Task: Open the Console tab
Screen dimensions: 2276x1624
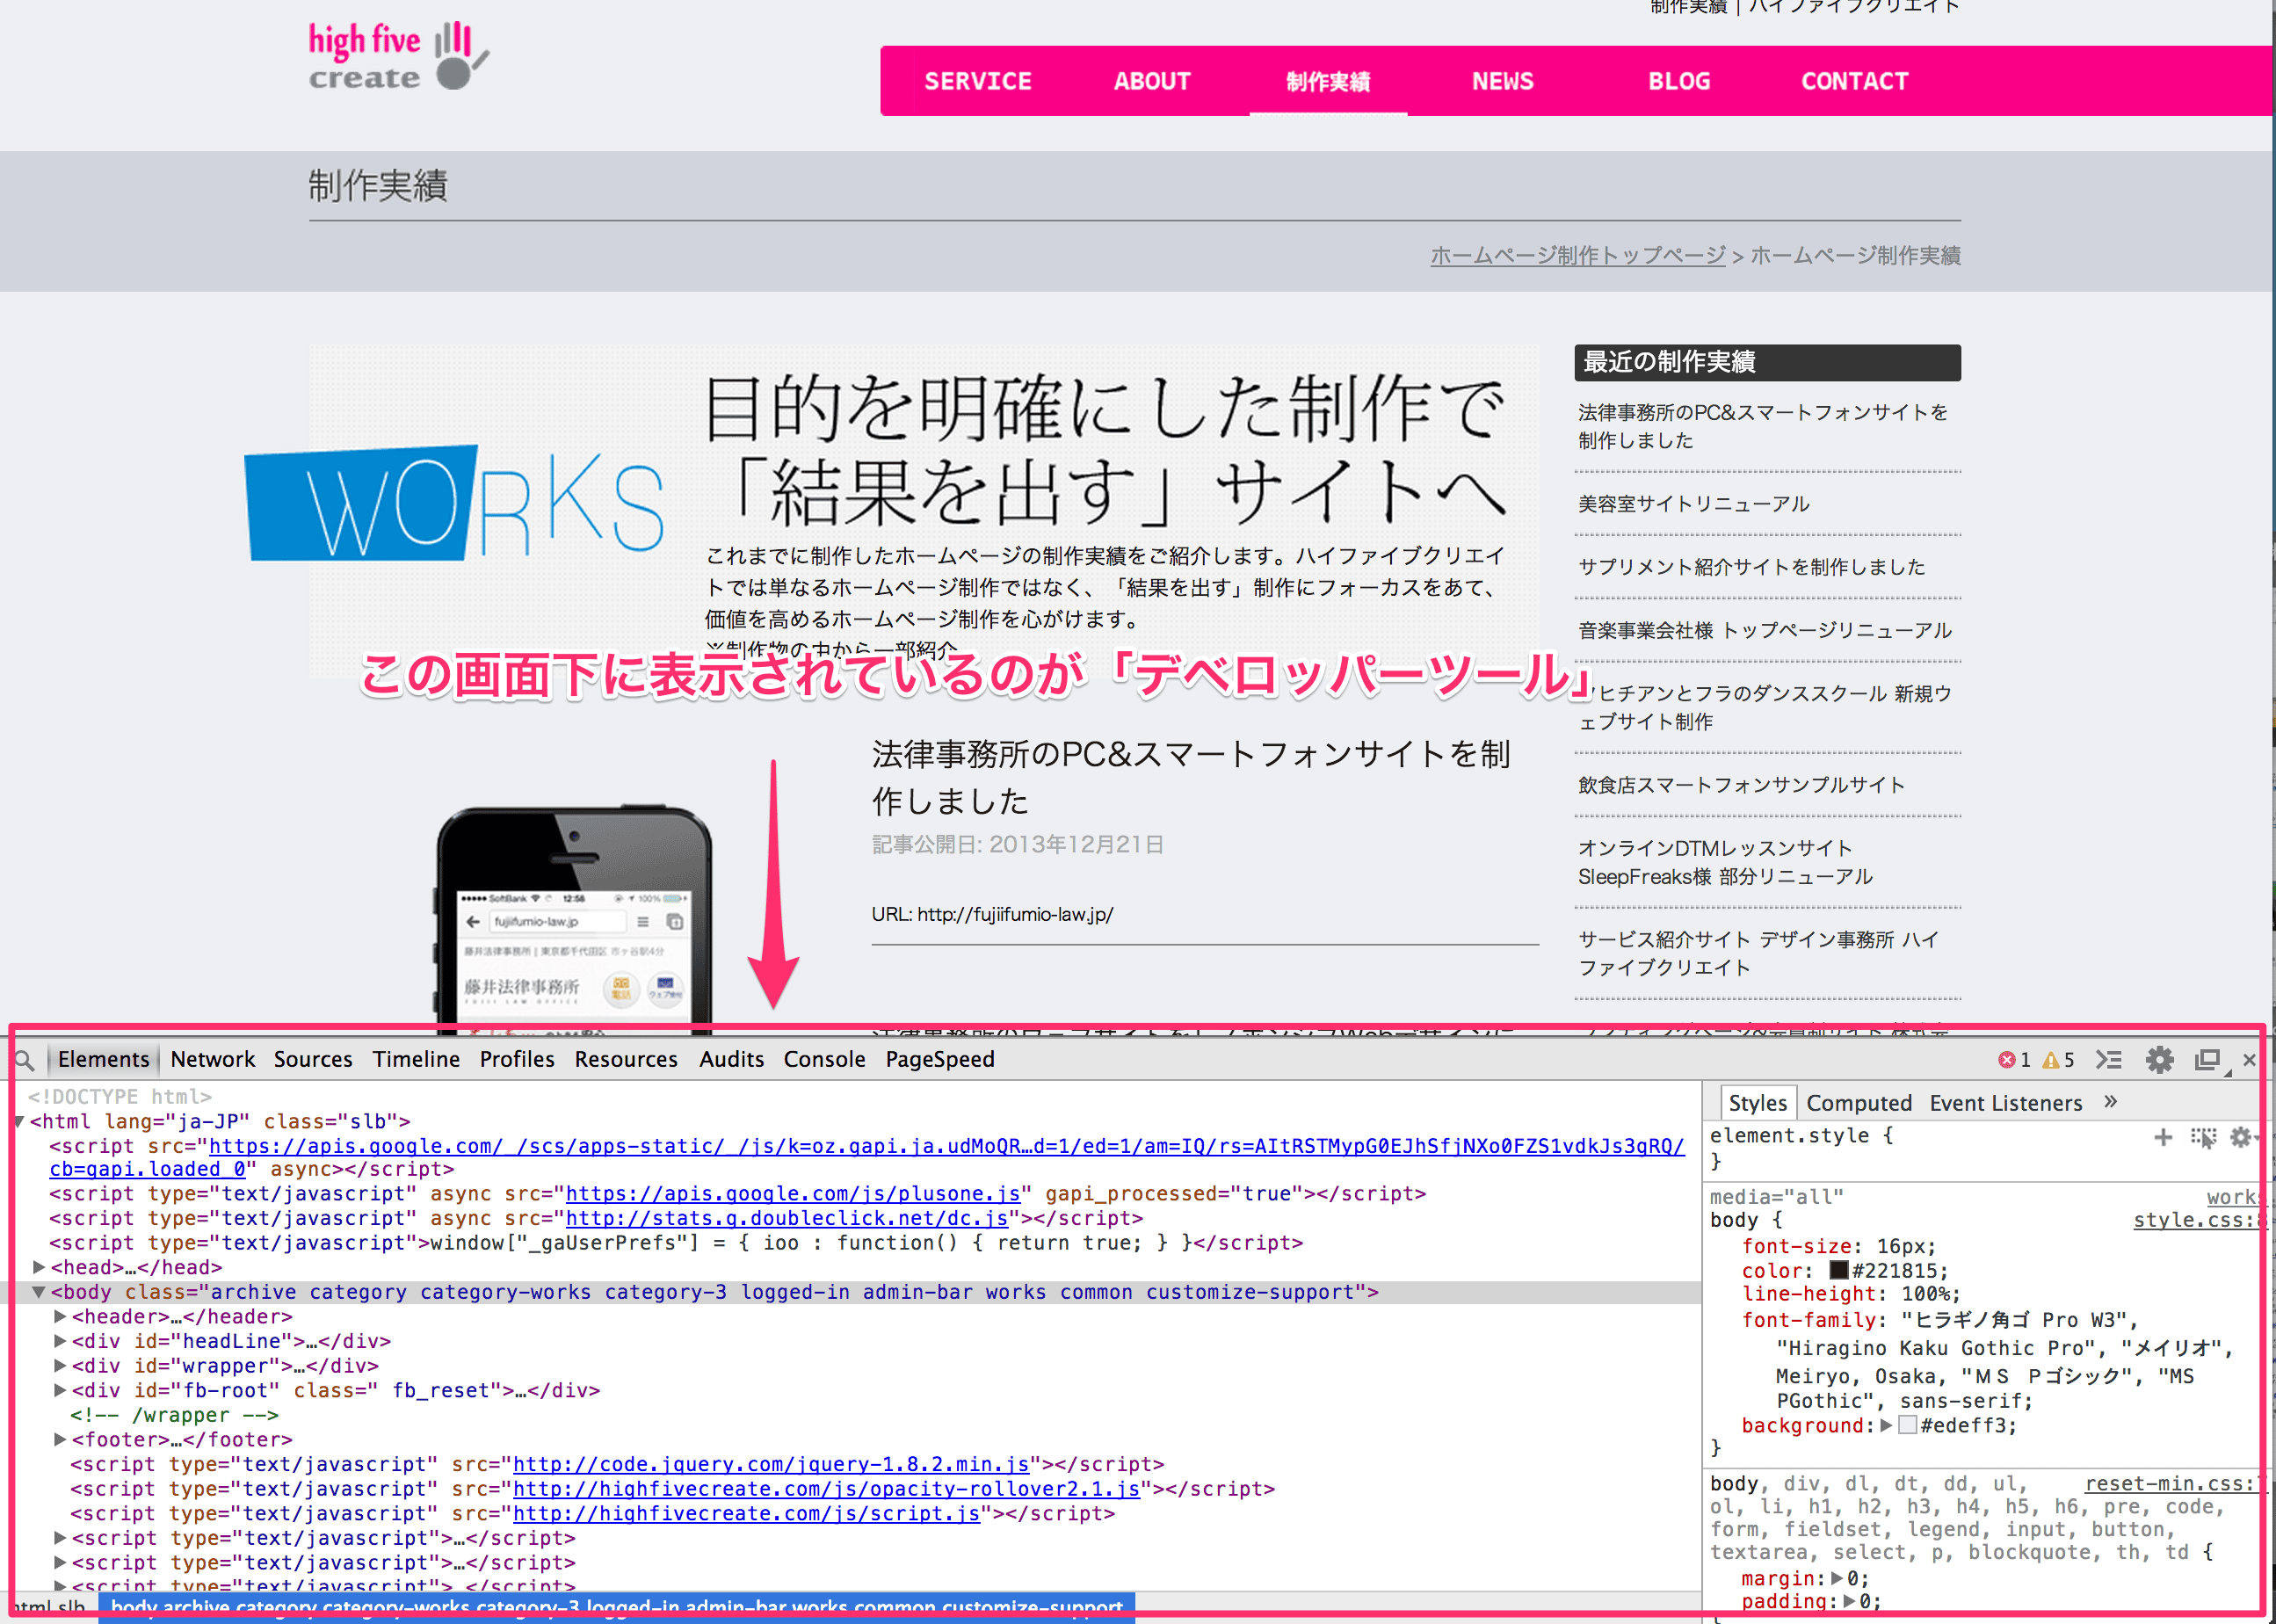Action: point(824,1060)
